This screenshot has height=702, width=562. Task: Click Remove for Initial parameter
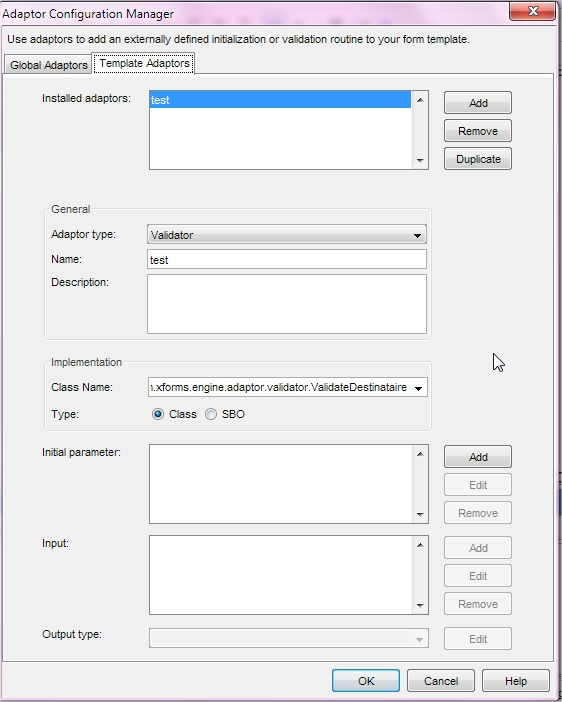click(478, 513)
